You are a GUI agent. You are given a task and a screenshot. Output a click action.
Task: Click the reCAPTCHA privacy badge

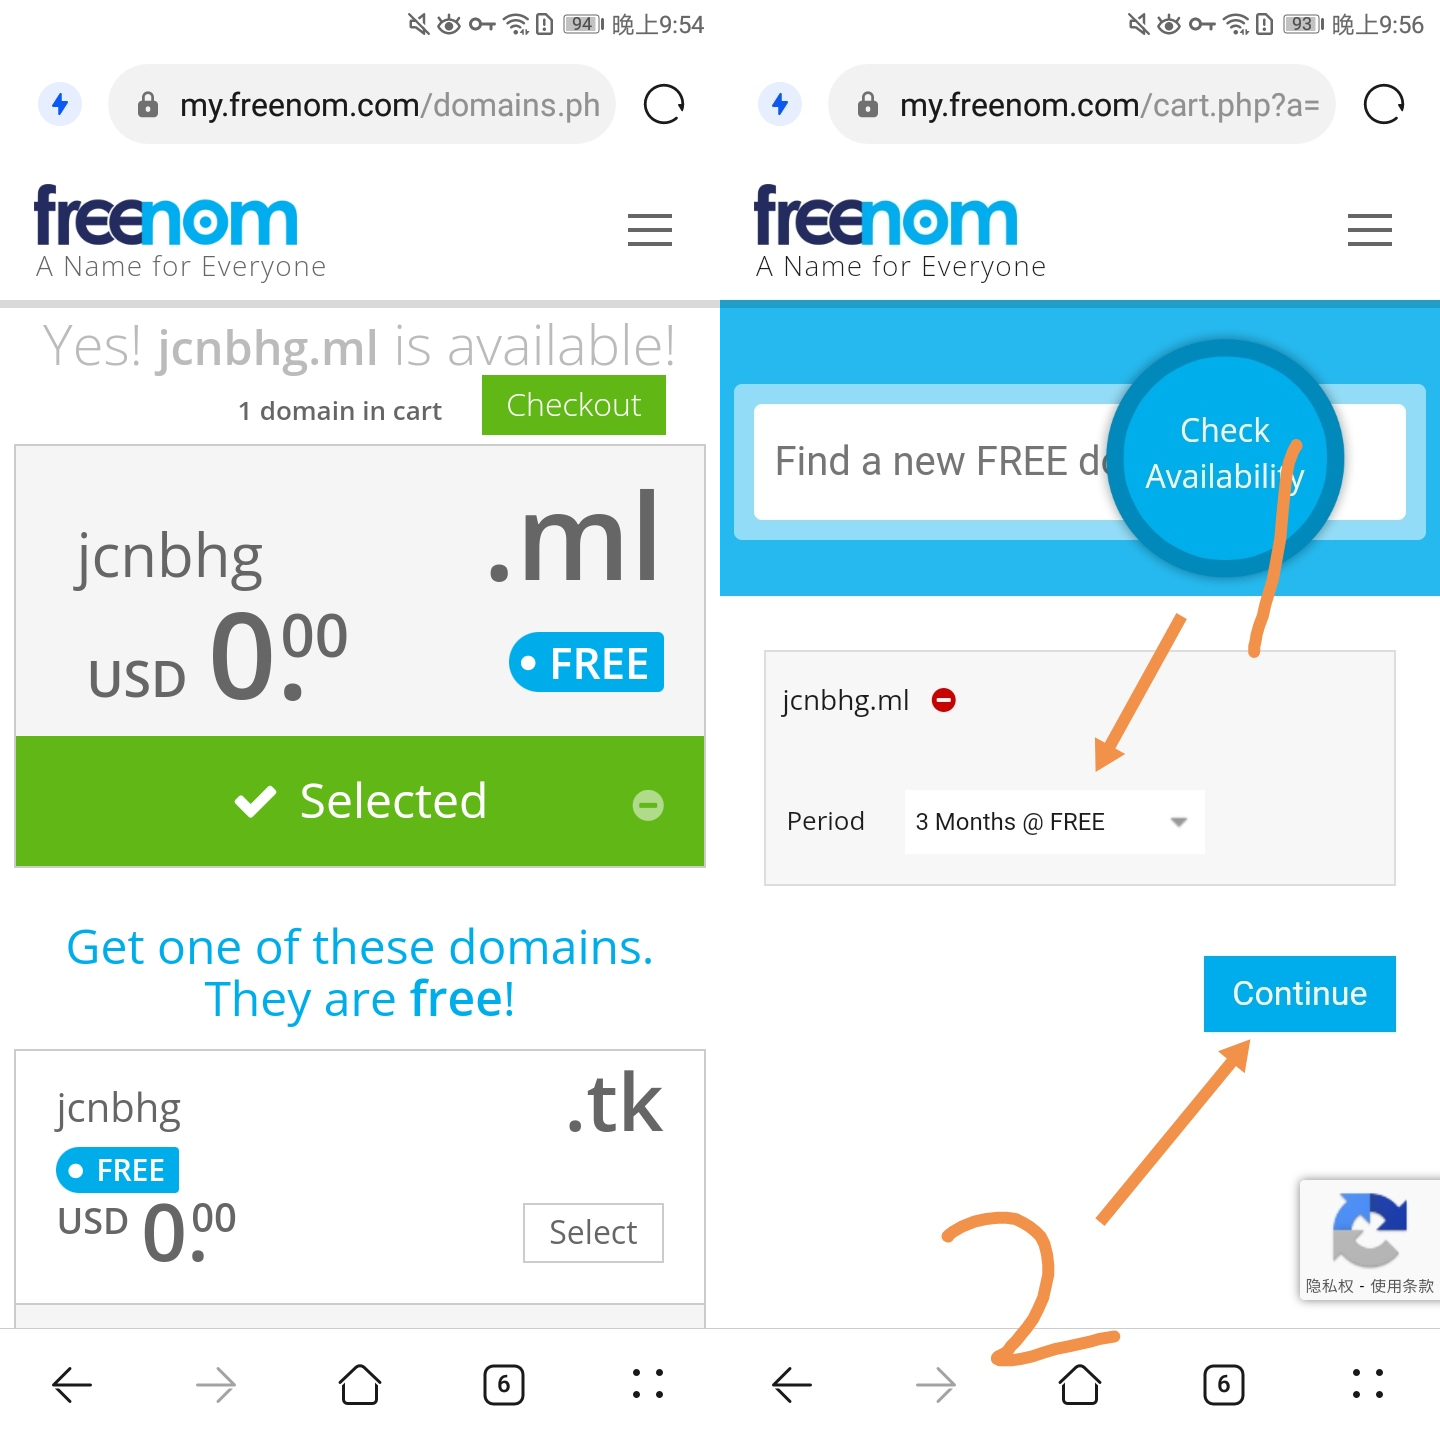(x=1369, y=1240)
